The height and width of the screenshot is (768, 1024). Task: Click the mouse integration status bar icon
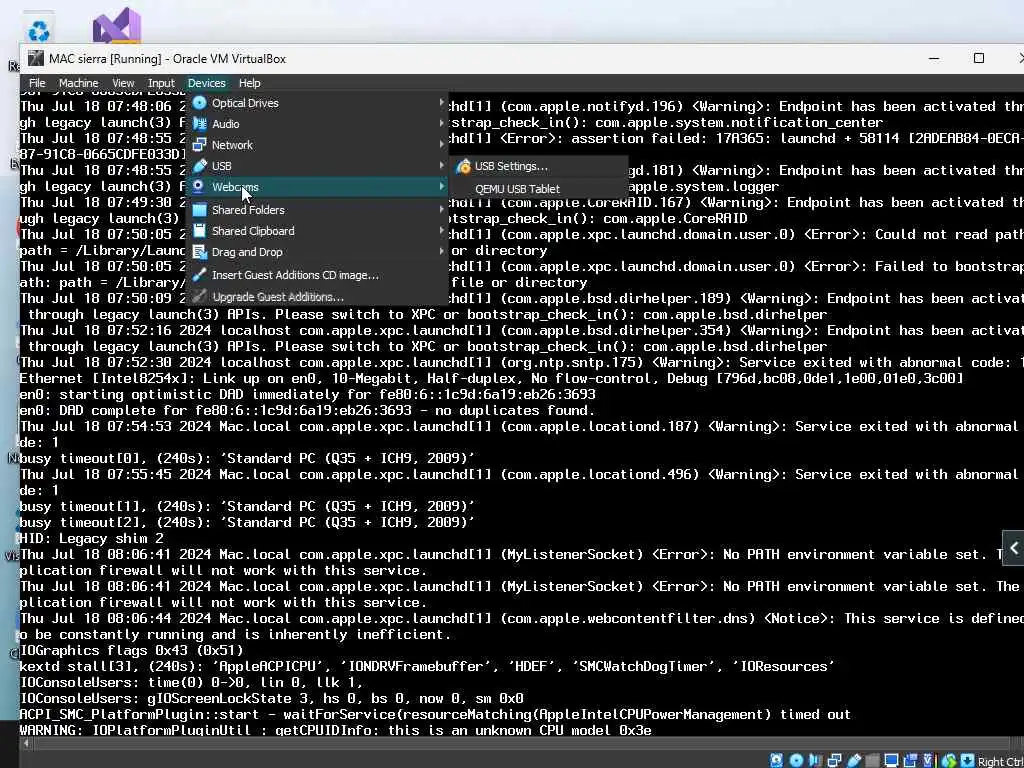tap(948, 760)
